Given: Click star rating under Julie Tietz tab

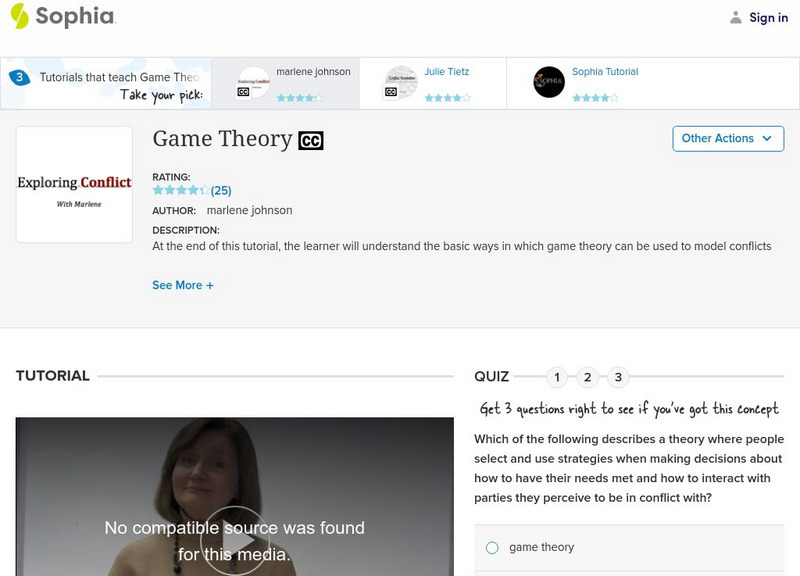Looking at the screenshot, I should click(447, 97).
